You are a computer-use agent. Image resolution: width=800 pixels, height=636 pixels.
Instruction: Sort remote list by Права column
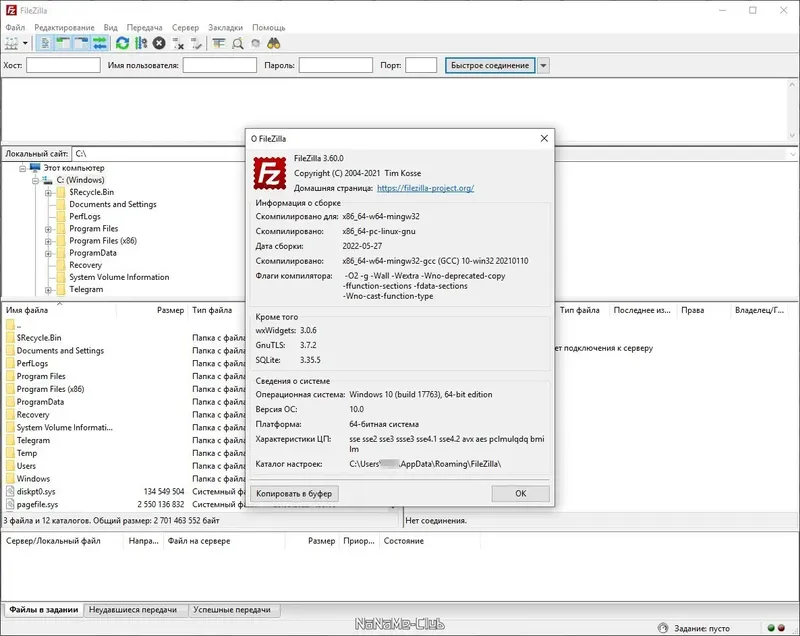(x=703, y=310)
